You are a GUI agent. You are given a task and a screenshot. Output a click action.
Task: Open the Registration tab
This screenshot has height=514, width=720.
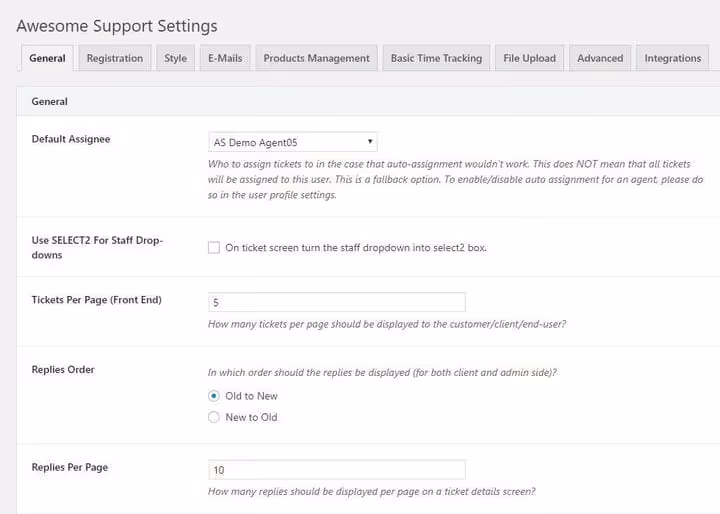[x=115, y=58]
